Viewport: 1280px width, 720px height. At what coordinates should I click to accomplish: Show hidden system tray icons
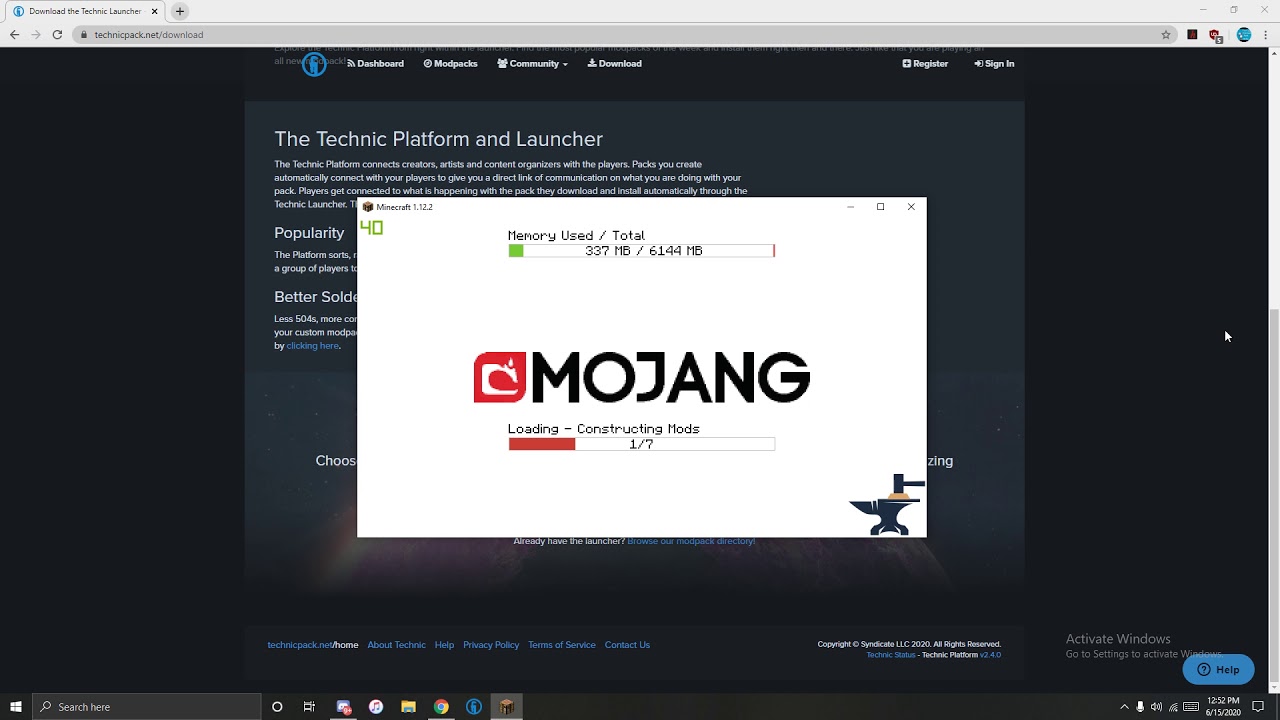(x=1124, y=707)
